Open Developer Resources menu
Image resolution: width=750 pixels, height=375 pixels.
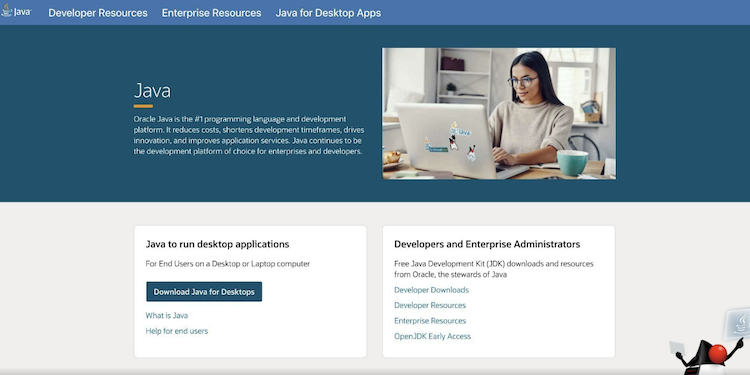(x=98, y=13)
